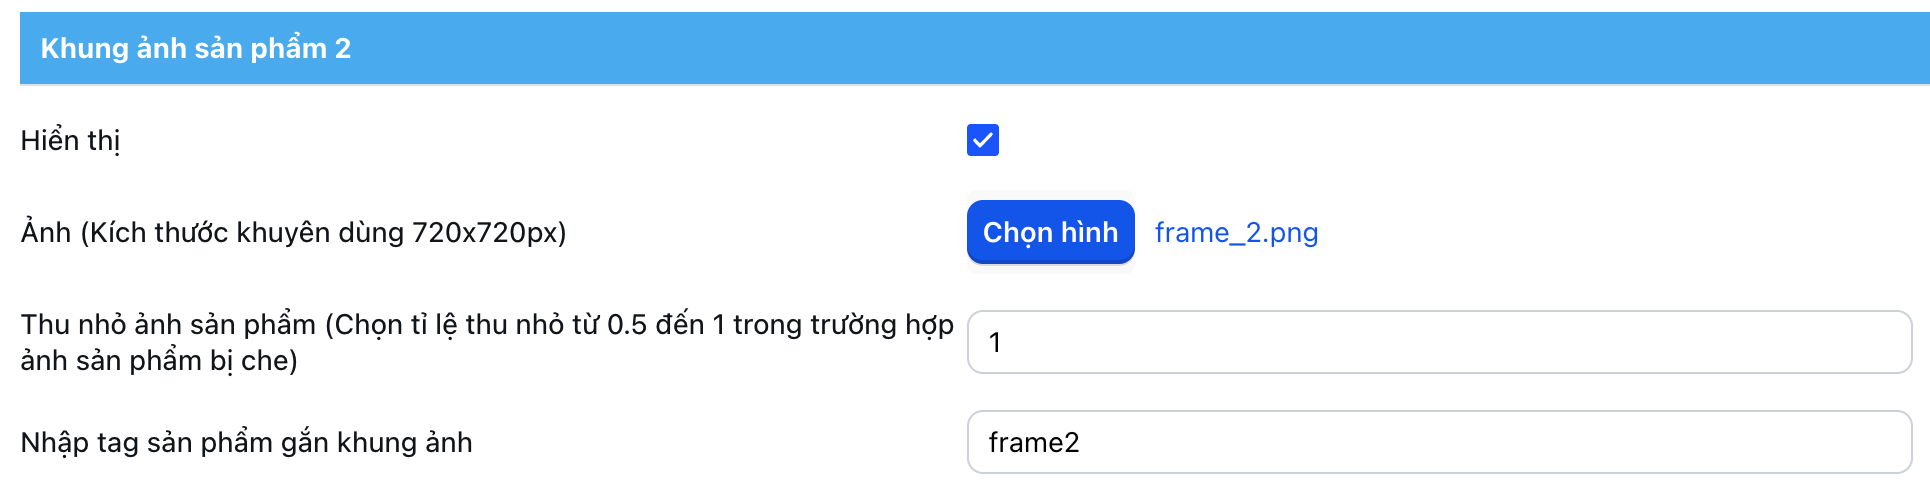The image size is (1930, 496).
Task: Click the Hiển thị label text
Action: [x=70, y=140]
